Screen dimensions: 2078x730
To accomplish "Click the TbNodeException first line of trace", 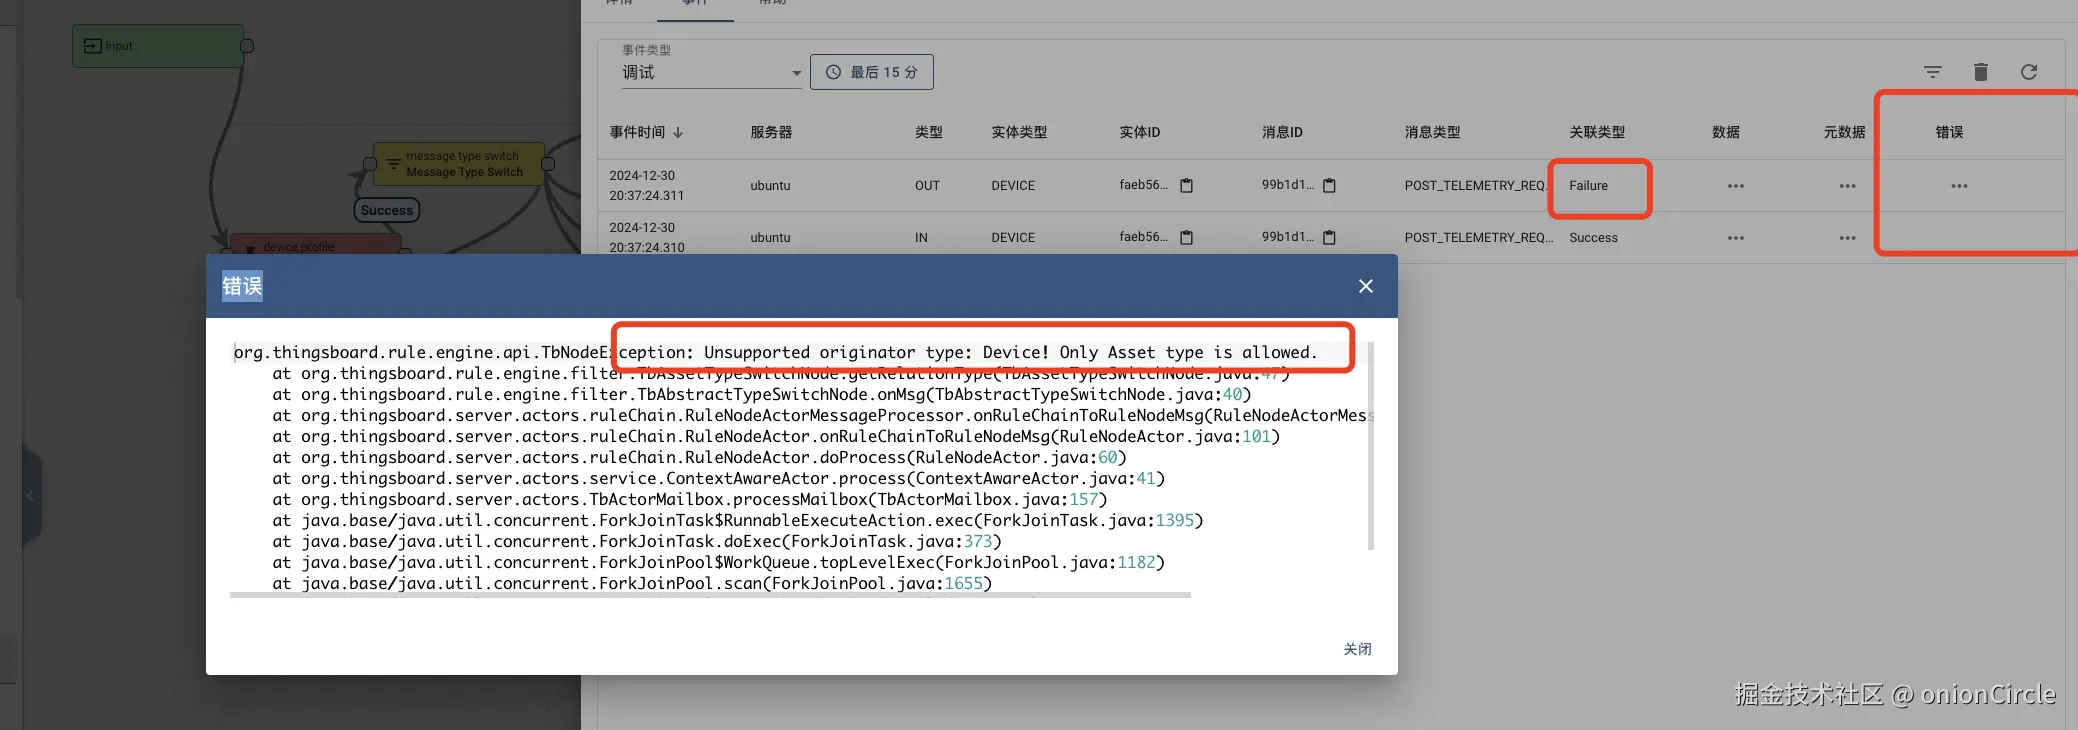I will click(x=775, y=352).
